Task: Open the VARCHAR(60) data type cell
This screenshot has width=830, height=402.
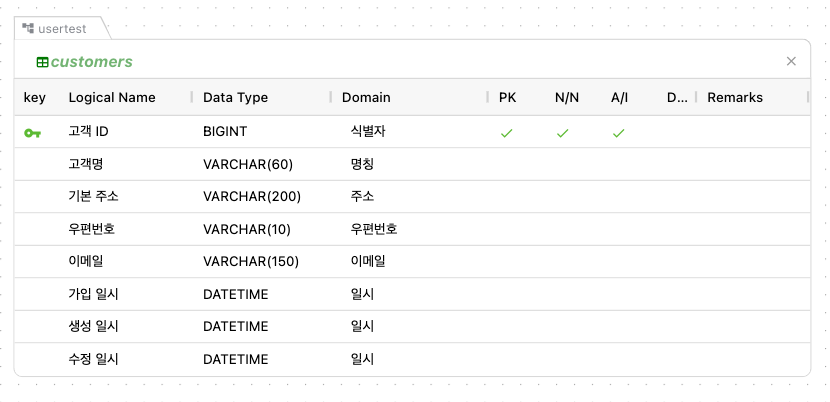Action: point(248,164)
